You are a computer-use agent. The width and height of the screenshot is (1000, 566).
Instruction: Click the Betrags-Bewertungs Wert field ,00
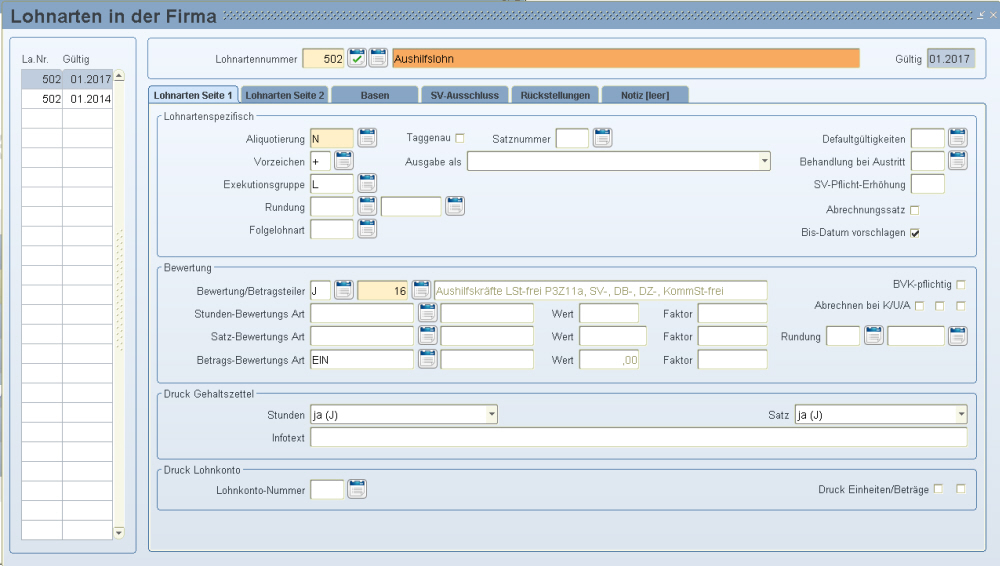click(609, 359)
